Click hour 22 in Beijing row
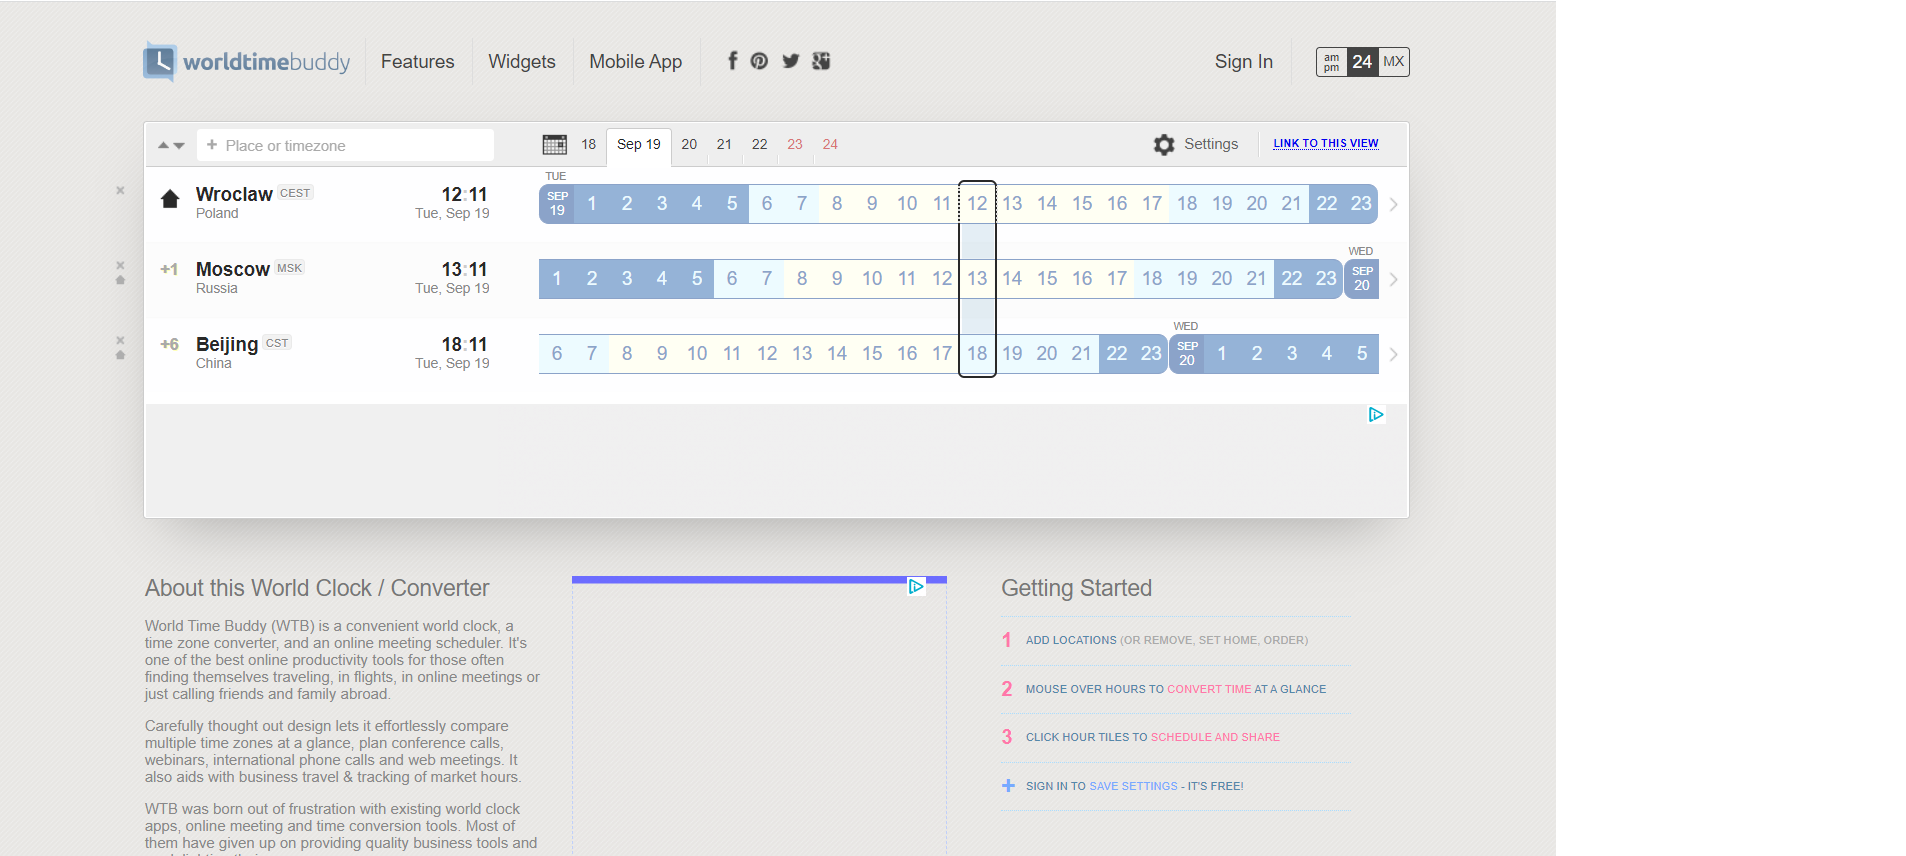This screenshot has width=1906, height=856. point(1117,354)
